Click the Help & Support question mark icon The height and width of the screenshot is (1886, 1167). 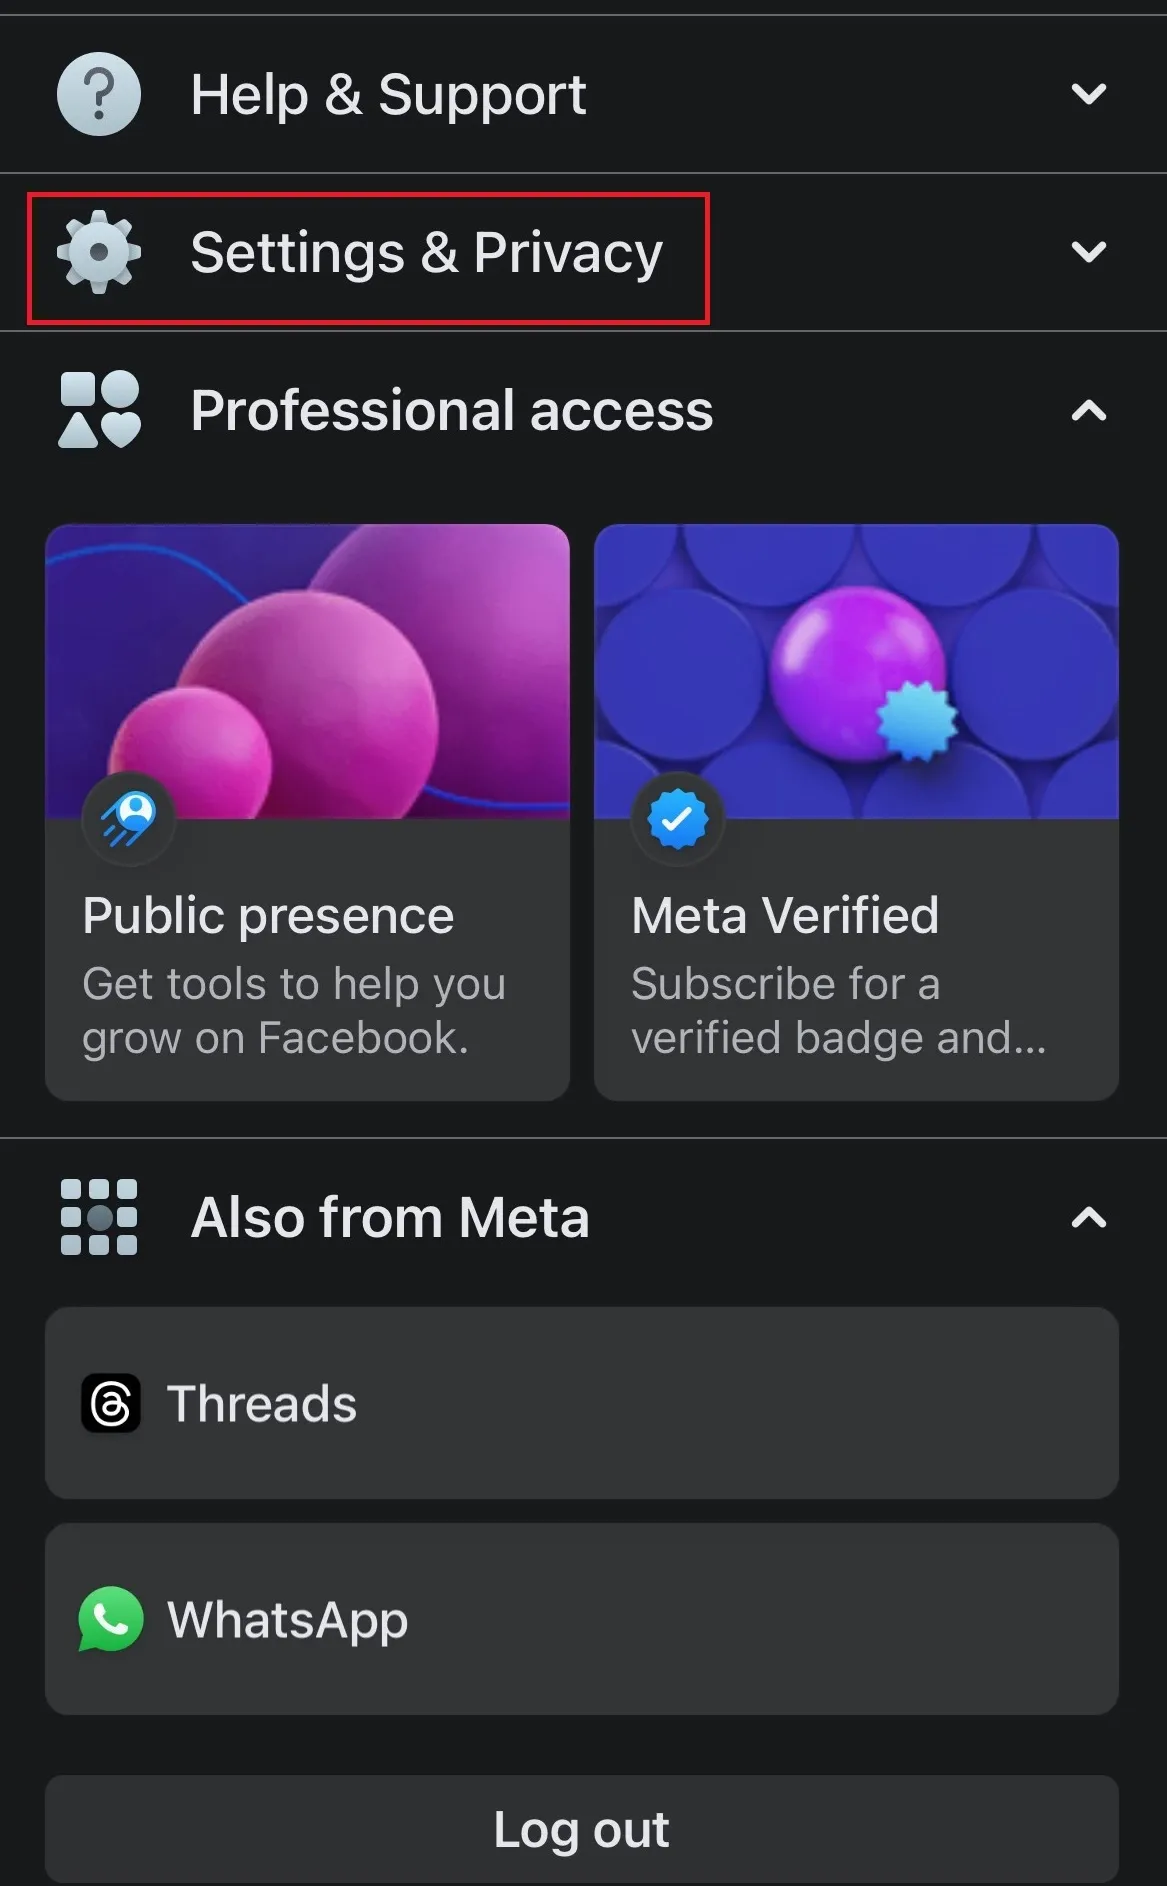coord(98,94)
